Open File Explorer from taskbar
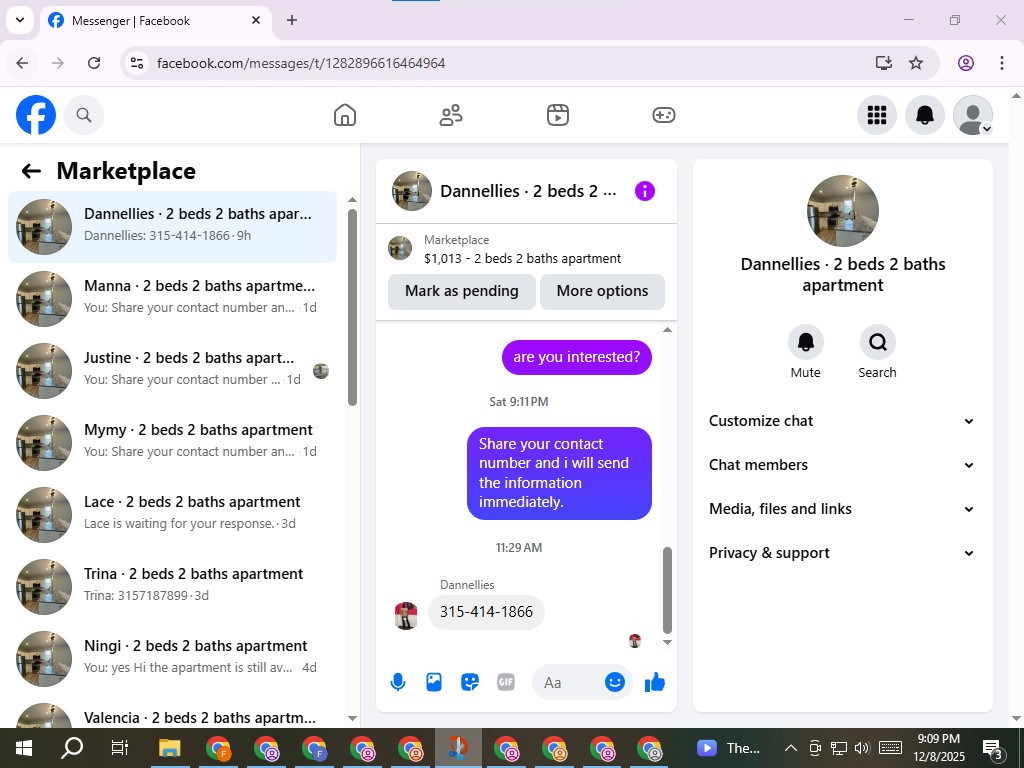Viewport: 1024px width, 768px height. pos(169,748)
